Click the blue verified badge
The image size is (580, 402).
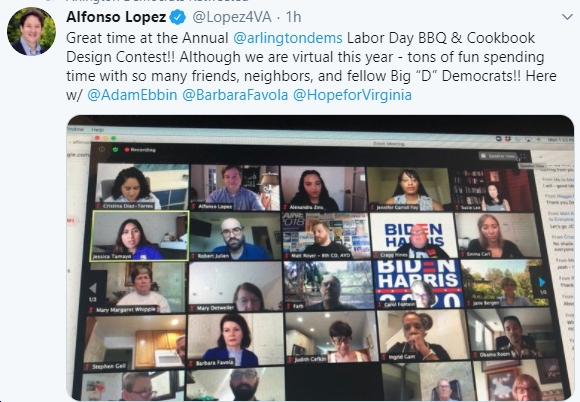(178, 17)
